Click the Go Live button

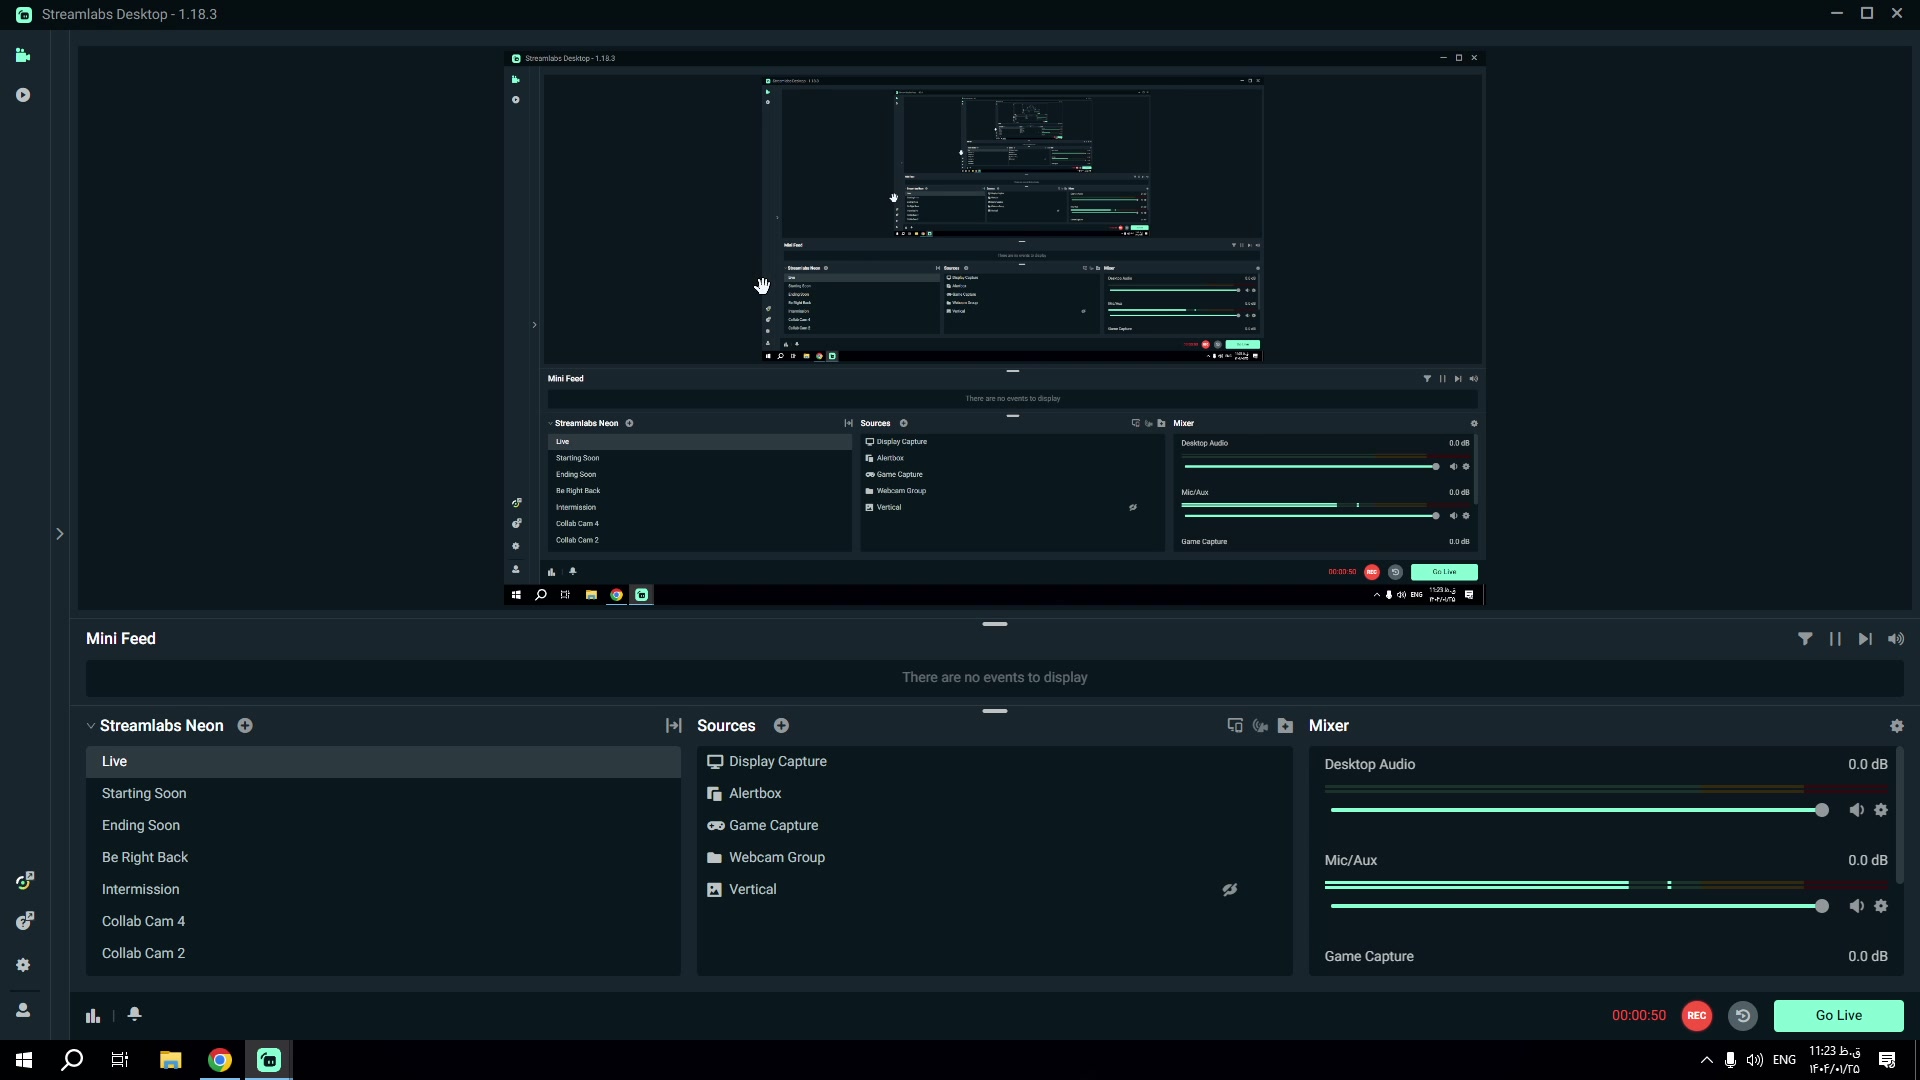pyautogui.click(x=1839, y=1016)
